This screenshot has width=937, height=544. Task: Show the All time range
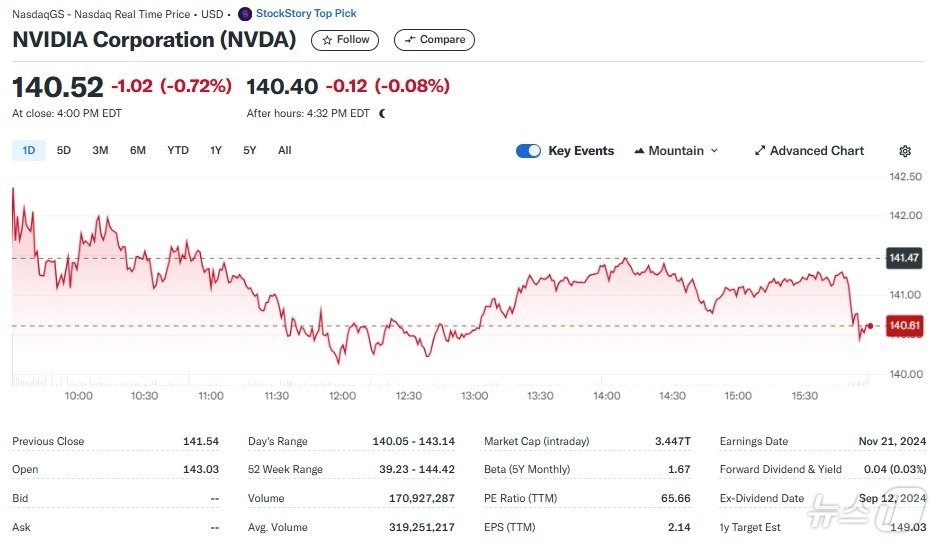click(x=285, y=151)
